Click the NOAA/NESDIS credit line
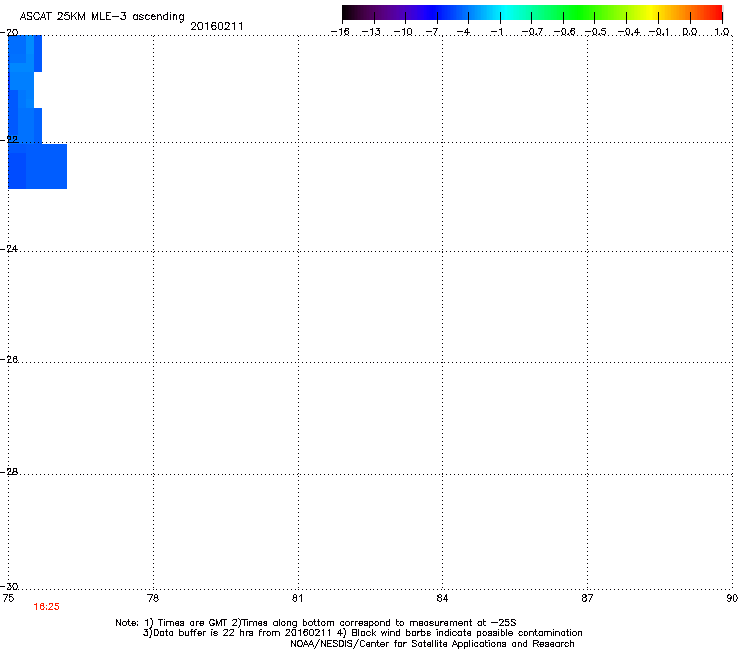 click(432, 644)
